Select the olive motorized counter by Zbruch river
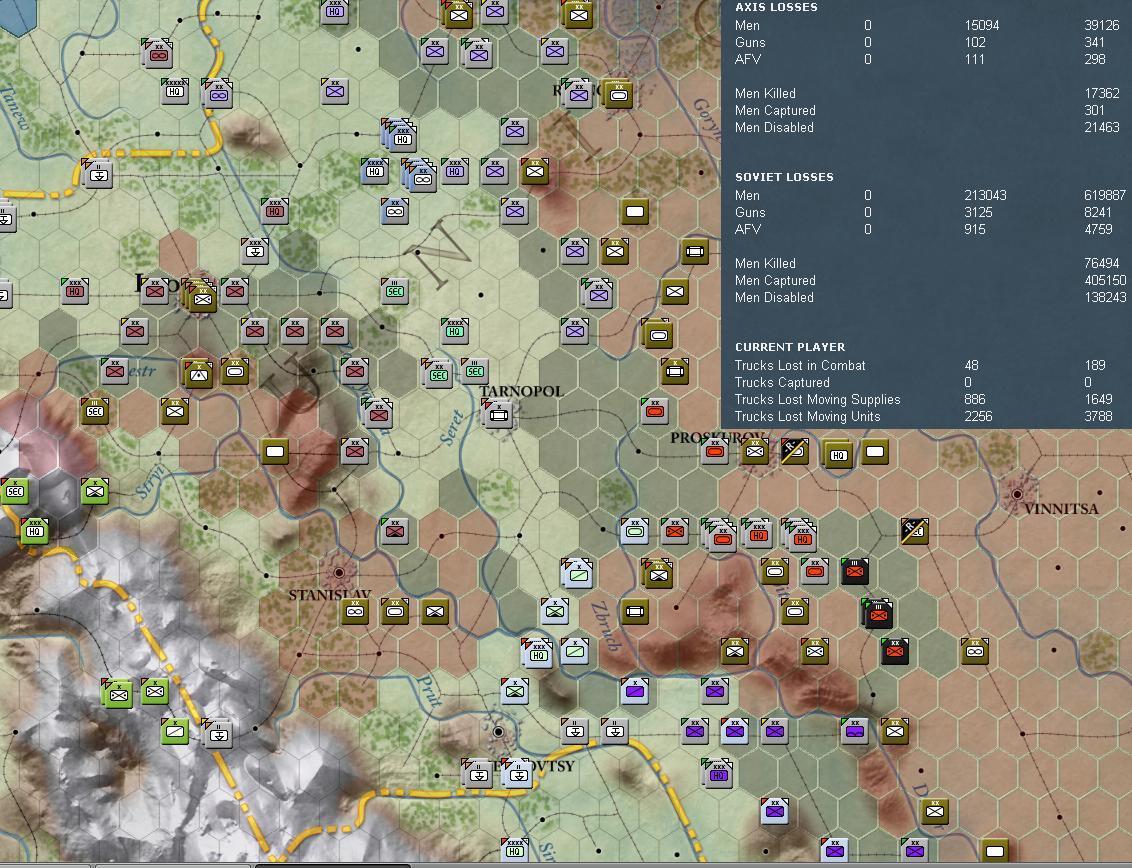 pyautogui.click(x=635, y=612)
